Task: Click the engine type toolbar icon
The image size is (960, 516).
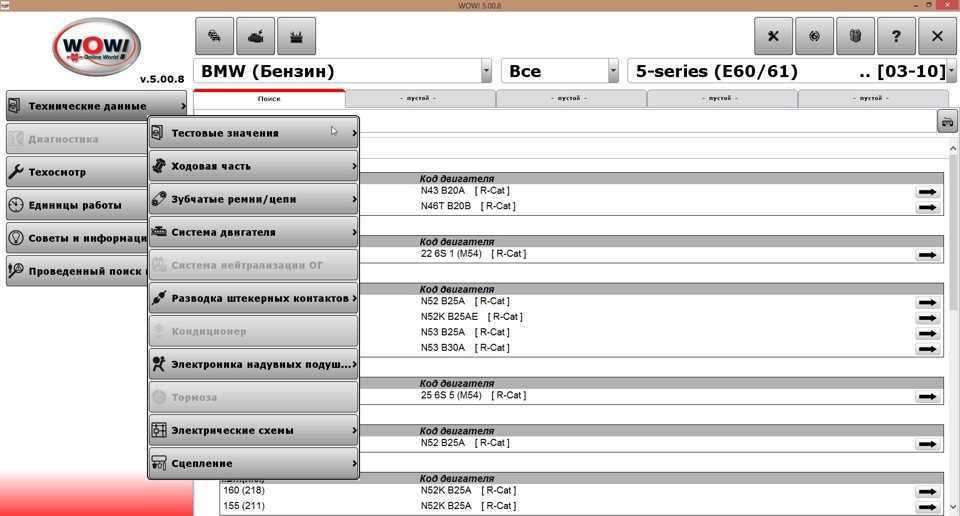Action: tap(255, 36)
